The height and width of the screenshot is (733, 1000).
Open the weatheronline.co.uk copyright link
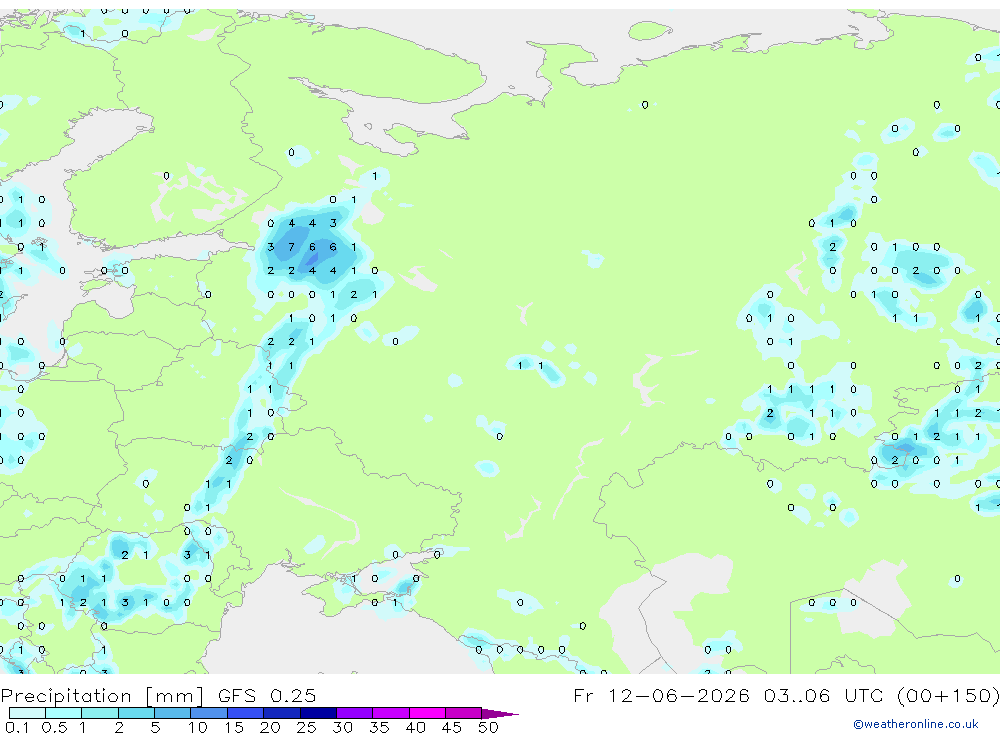pos(916,724)
